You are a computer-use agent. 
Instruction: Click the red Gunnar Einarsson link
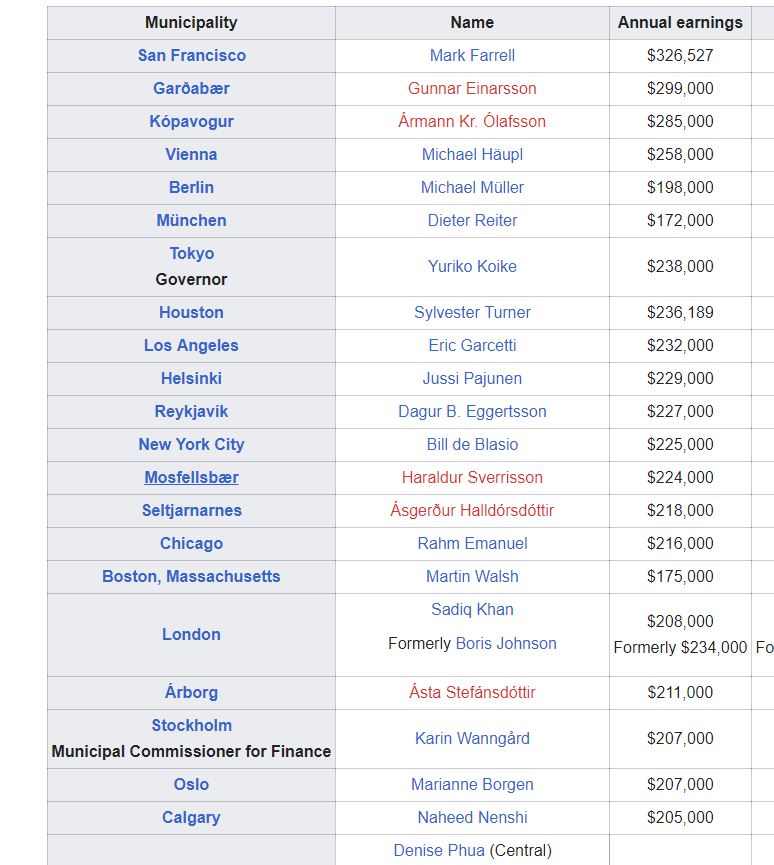(472, 88)
